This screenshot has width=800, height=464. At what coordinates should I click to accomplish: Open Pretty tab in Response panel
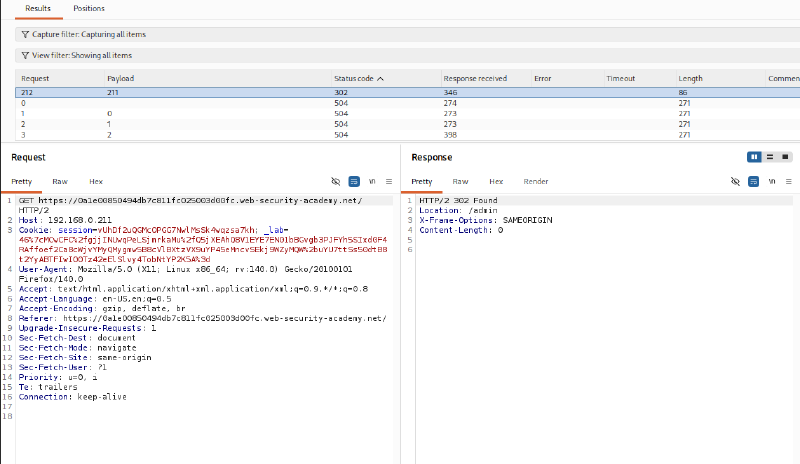[x=421, y=181]
